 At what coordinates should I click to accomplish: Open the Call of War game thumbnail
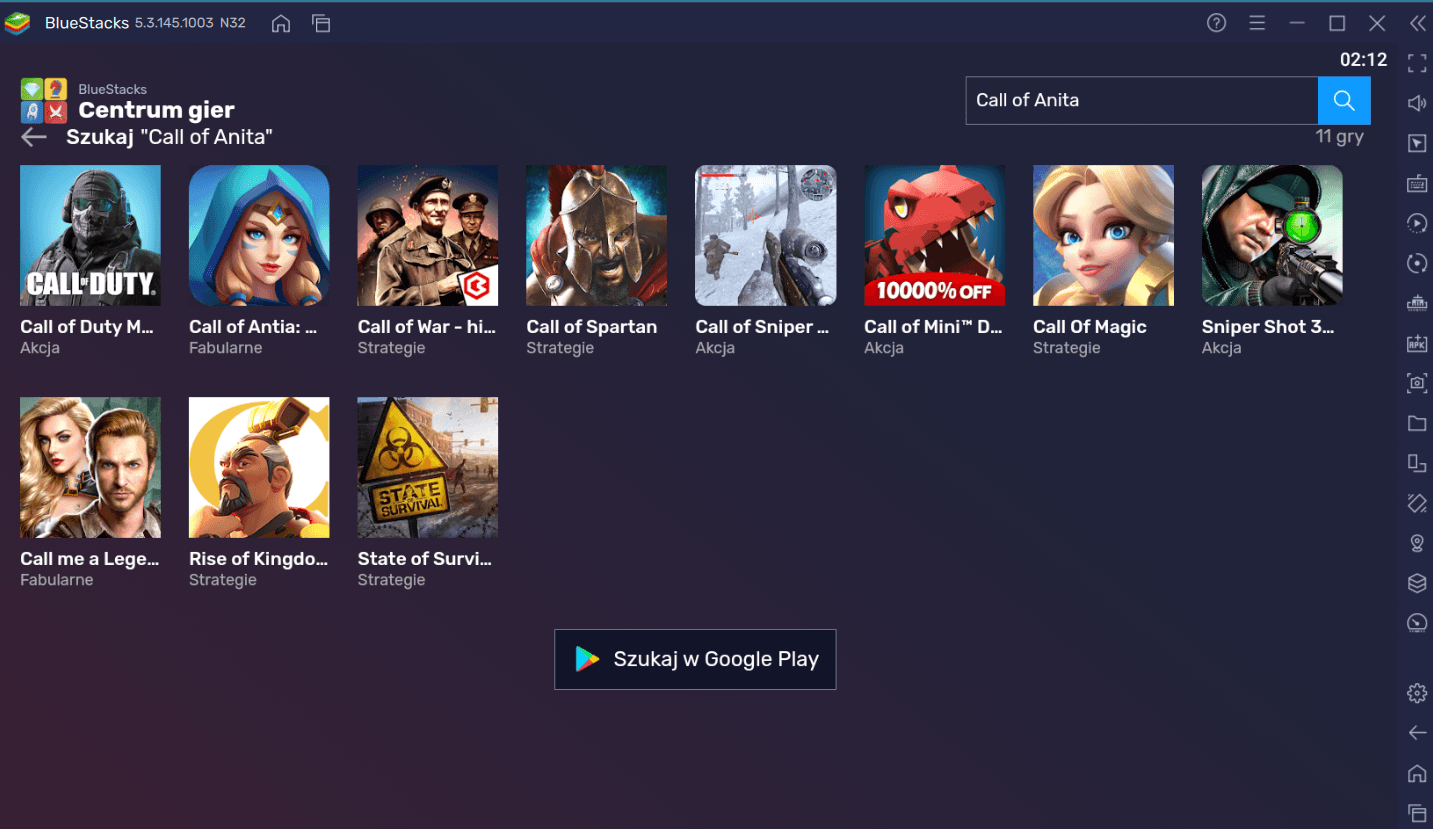[428, 235]
